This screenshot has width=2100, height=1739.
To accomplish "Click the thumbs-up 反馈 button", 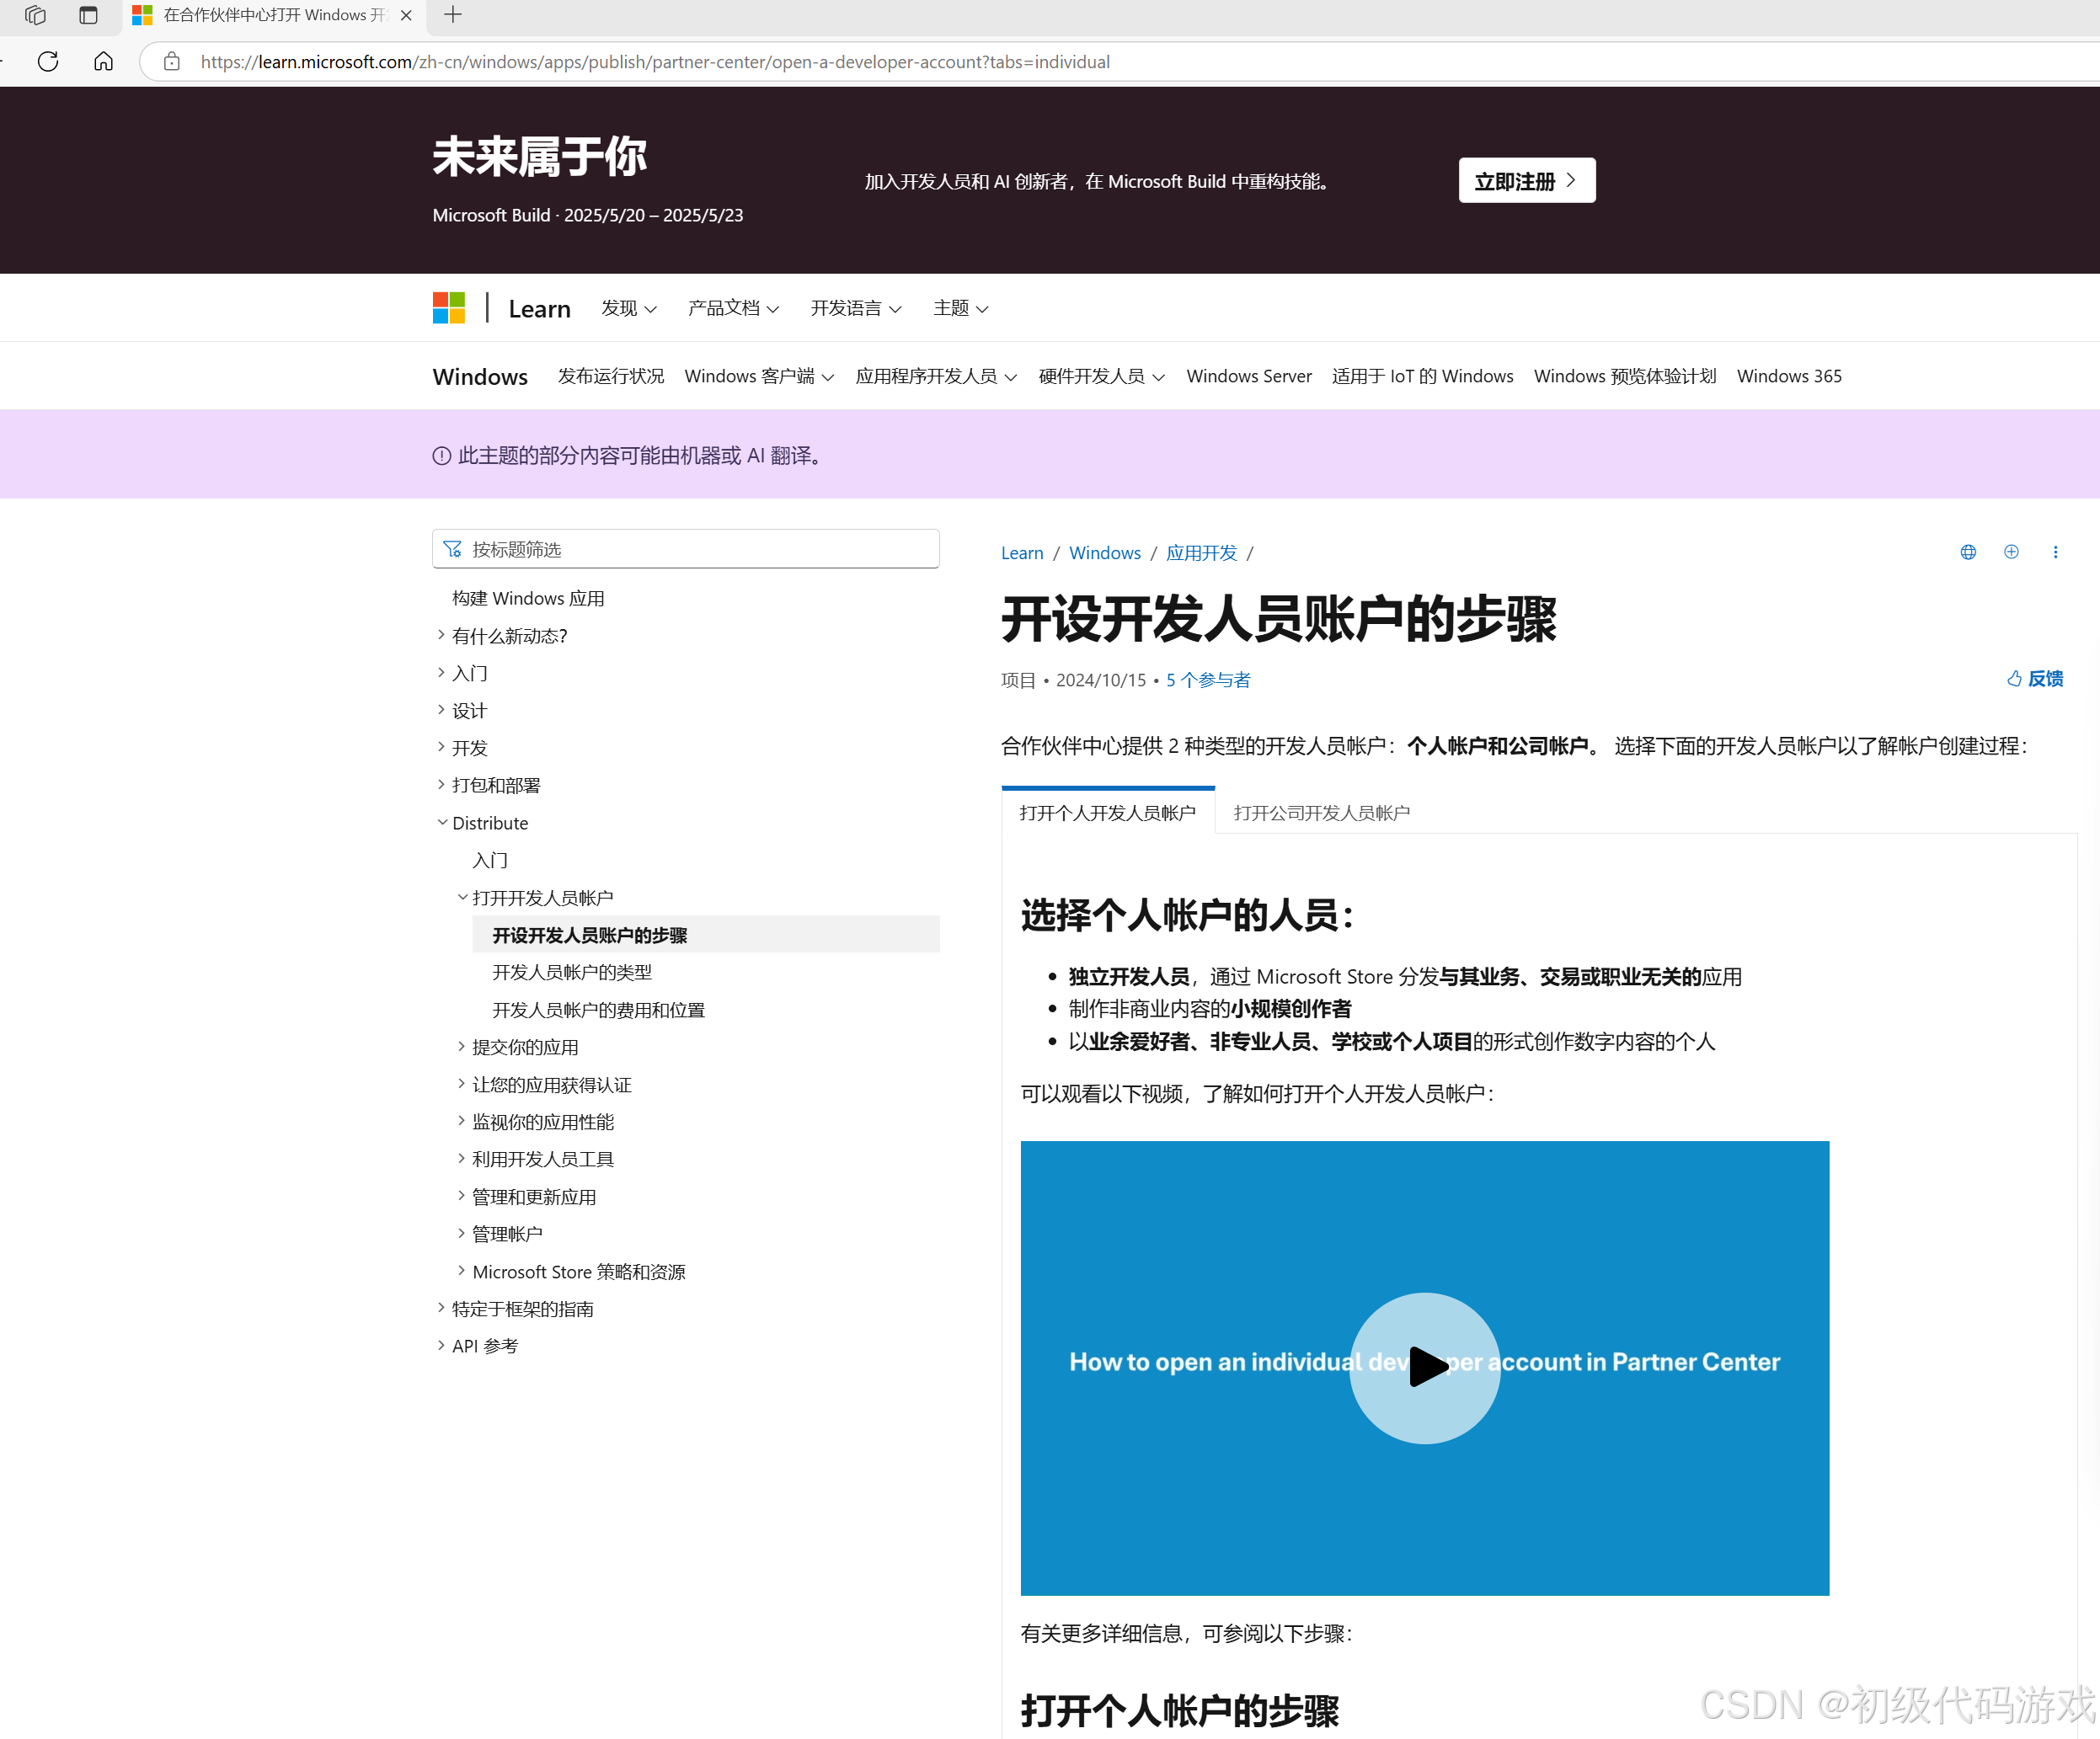I will (x=2035, y=679).
